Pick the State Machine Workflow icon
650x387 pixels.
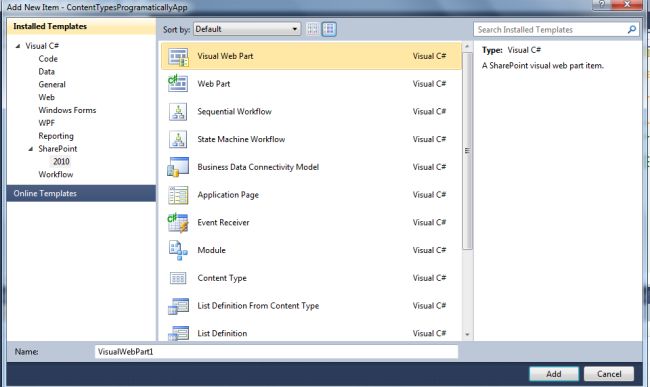coord(178,139)
